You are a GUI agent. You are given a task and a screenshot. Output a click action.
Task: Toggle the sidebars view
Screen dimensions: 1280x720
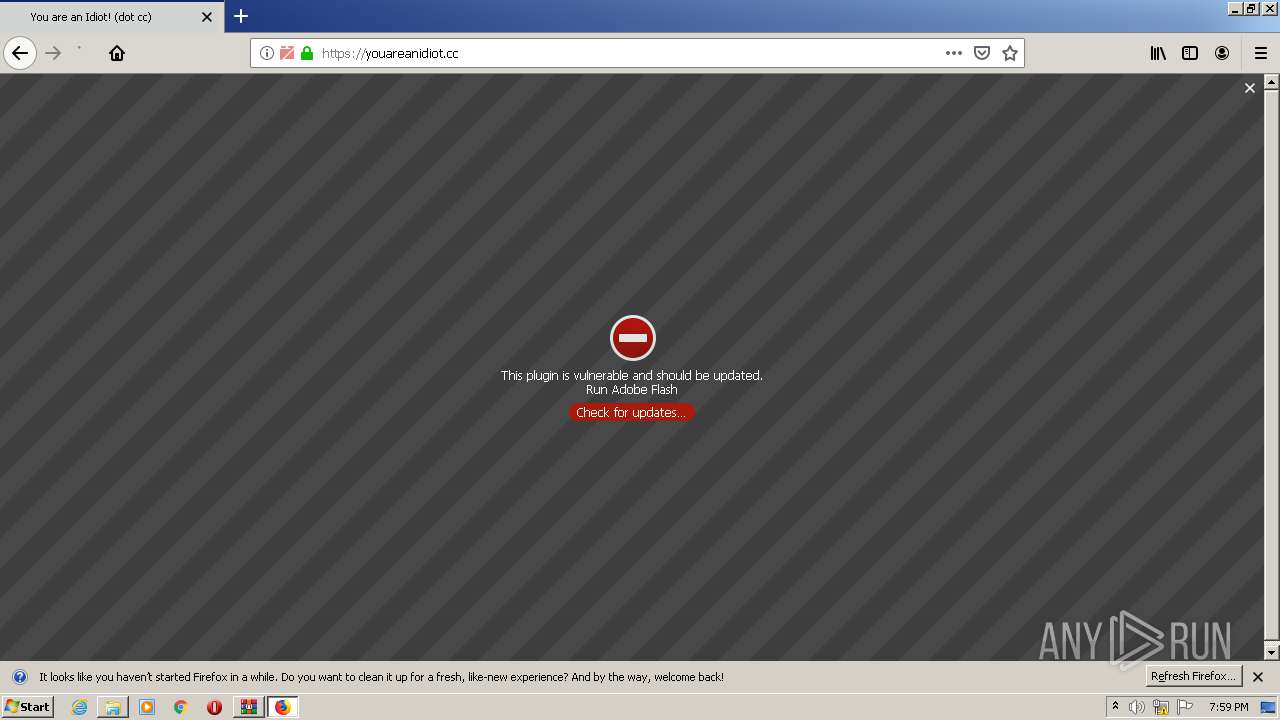[1190, 53]
